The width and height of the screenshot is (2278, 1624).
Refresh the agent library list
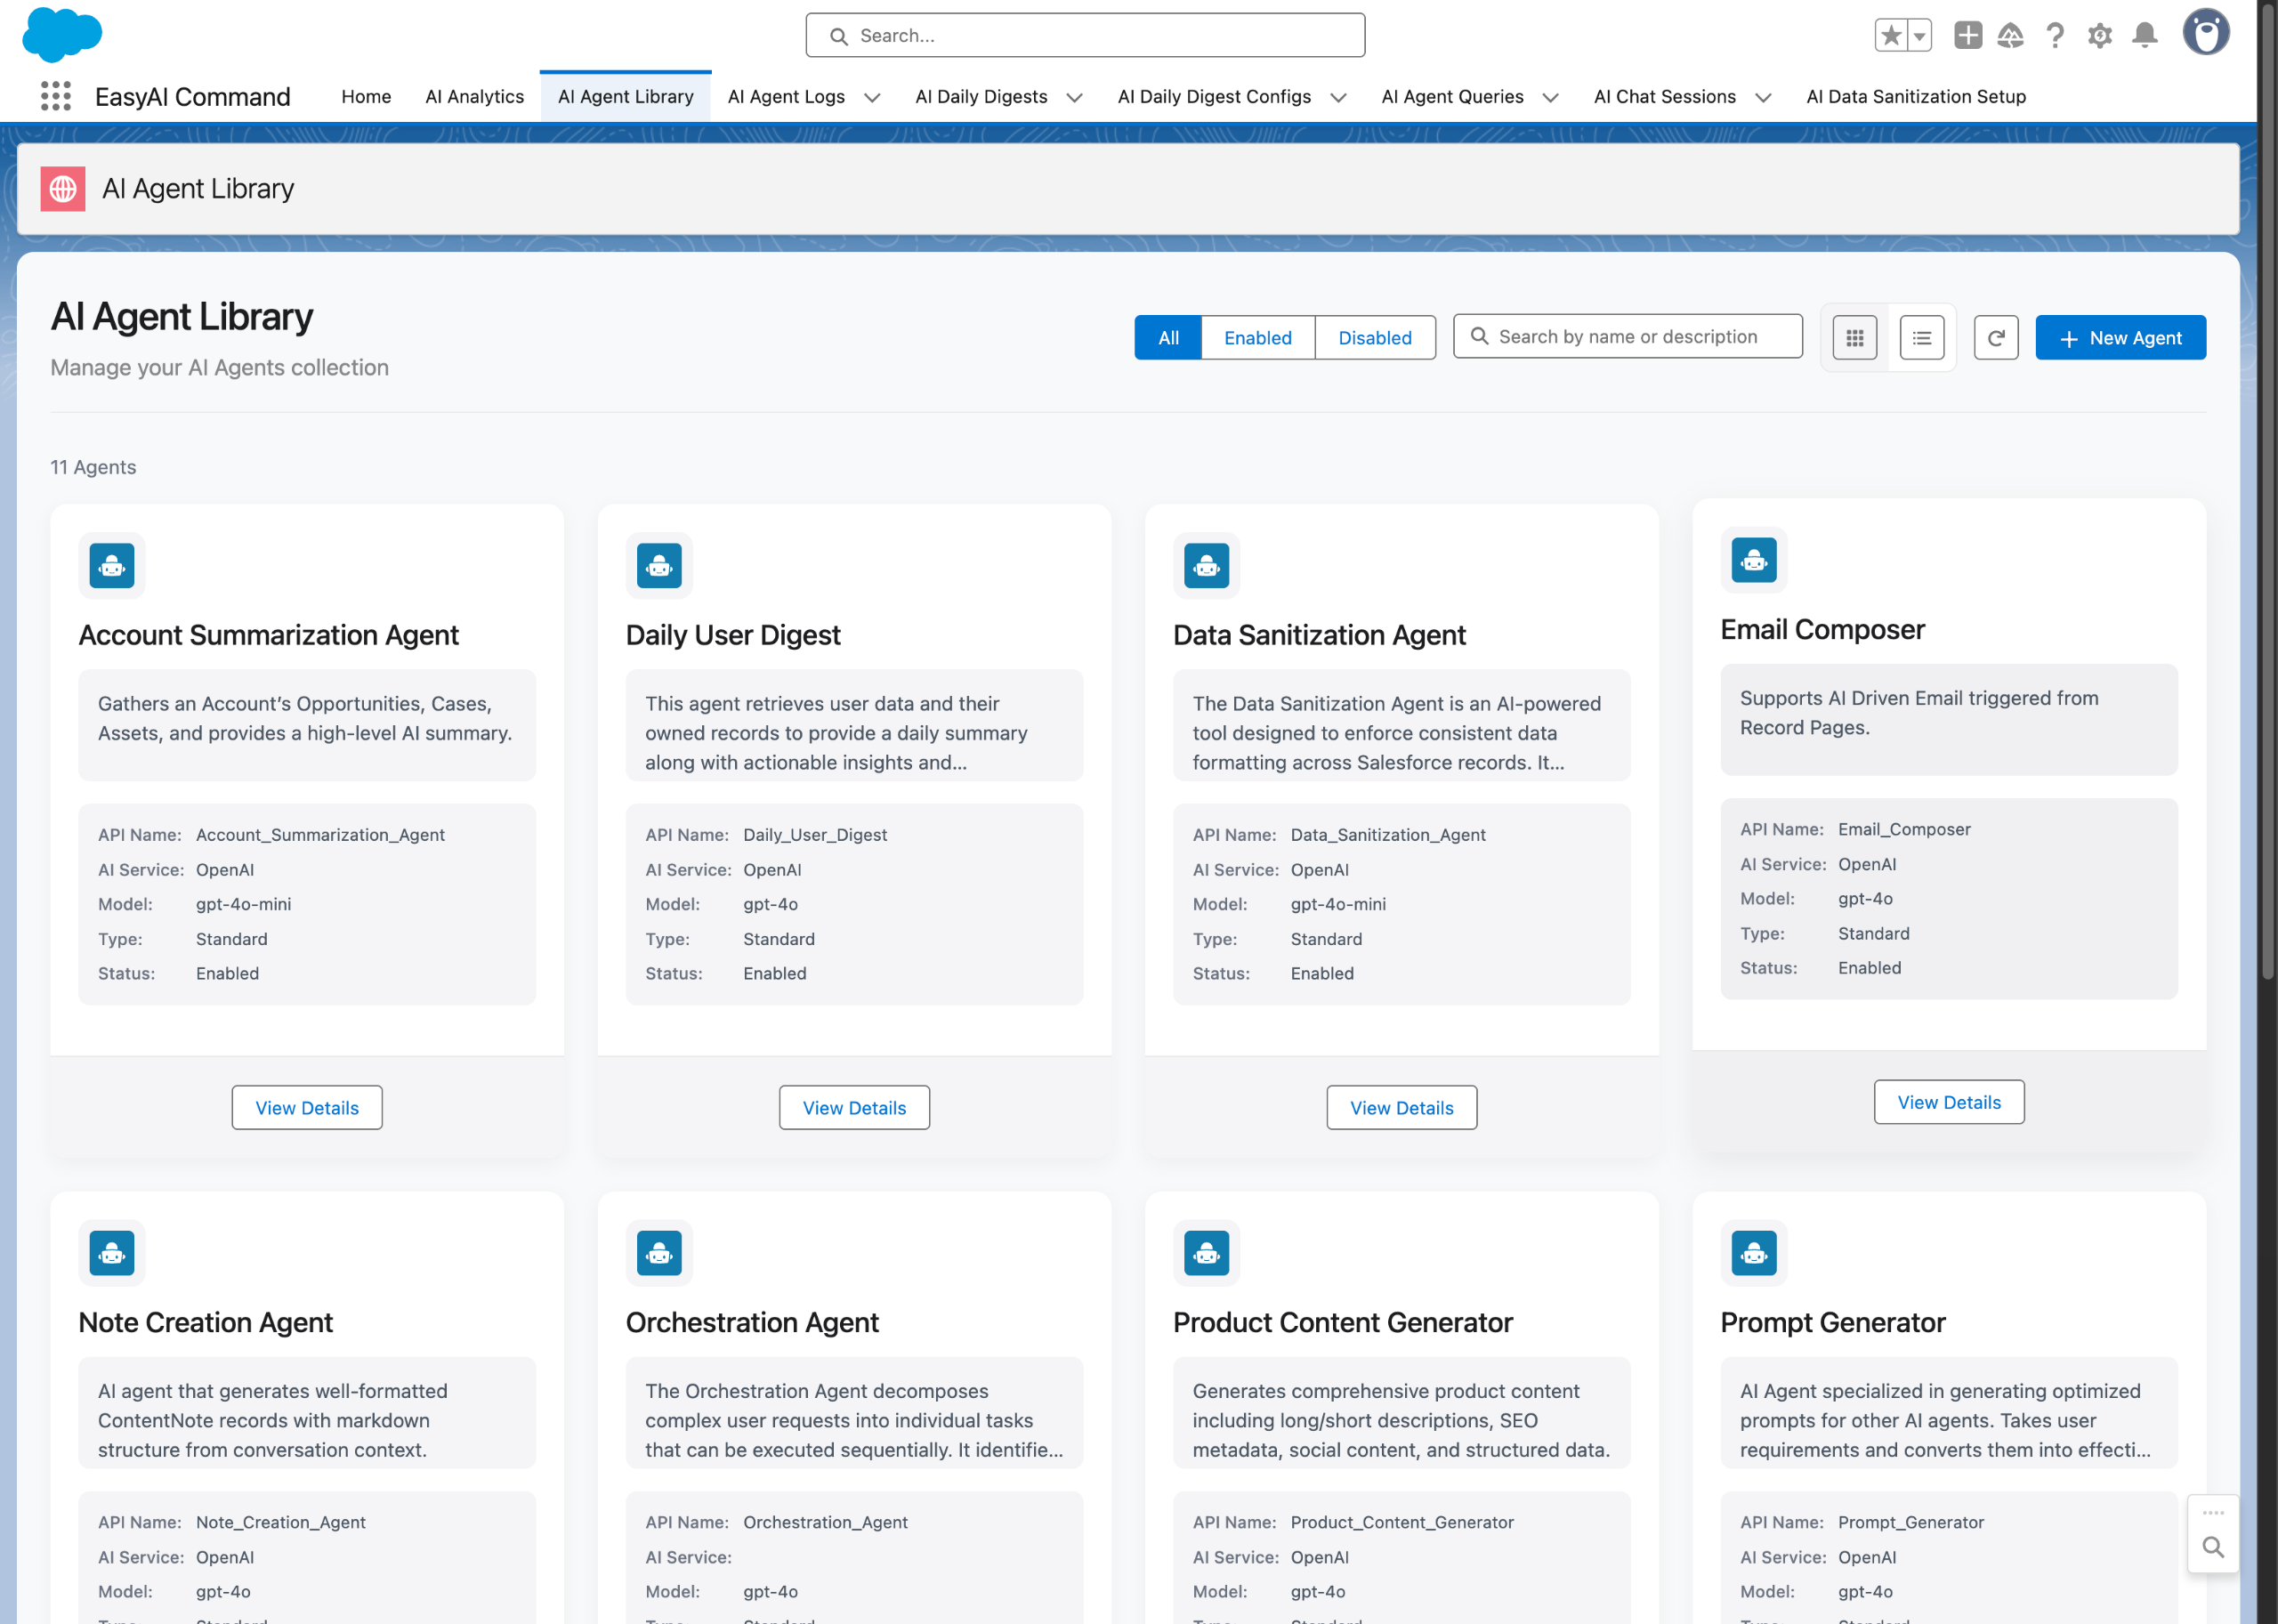click(1995, 338)
